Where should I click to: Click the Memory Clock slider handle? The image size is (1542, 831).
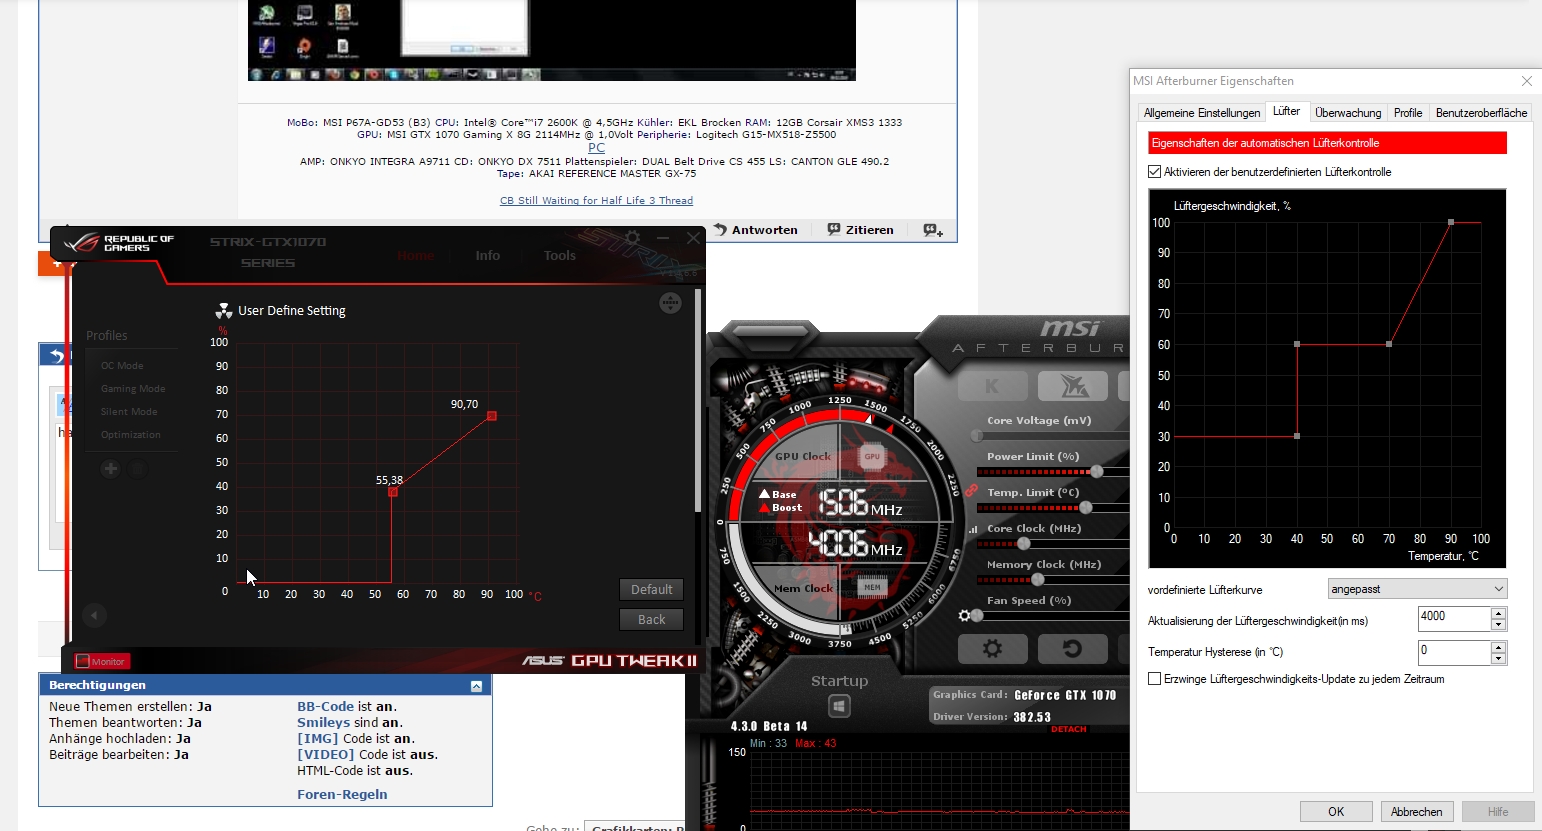coord(1037,579)
